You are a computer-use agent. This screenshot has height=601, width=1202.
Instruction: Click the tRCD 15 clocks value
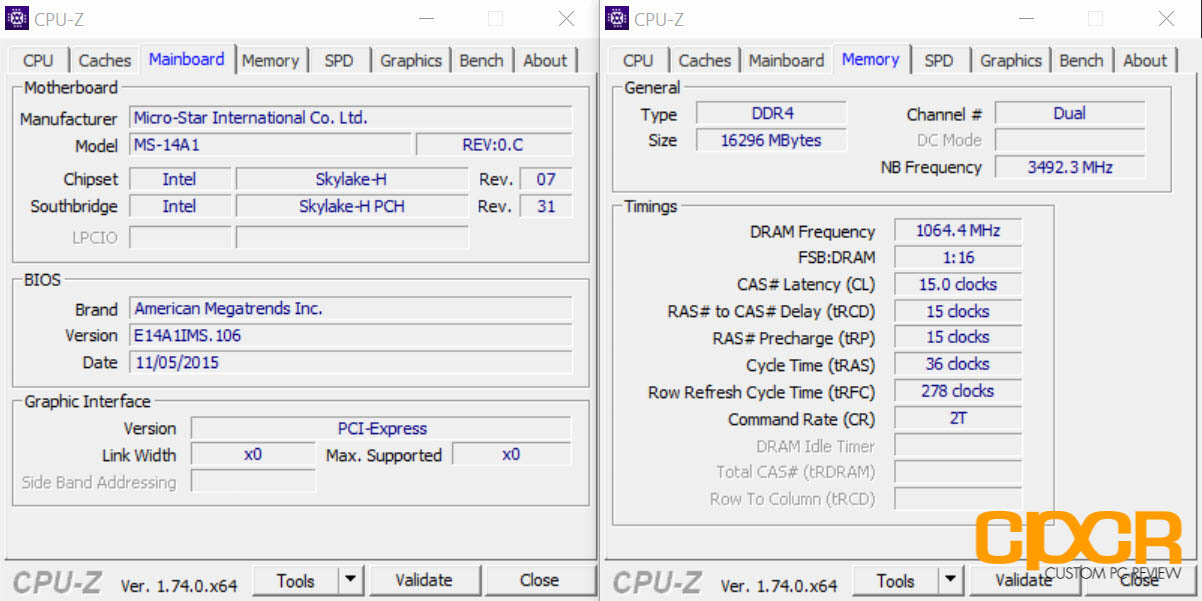(958, 312)
